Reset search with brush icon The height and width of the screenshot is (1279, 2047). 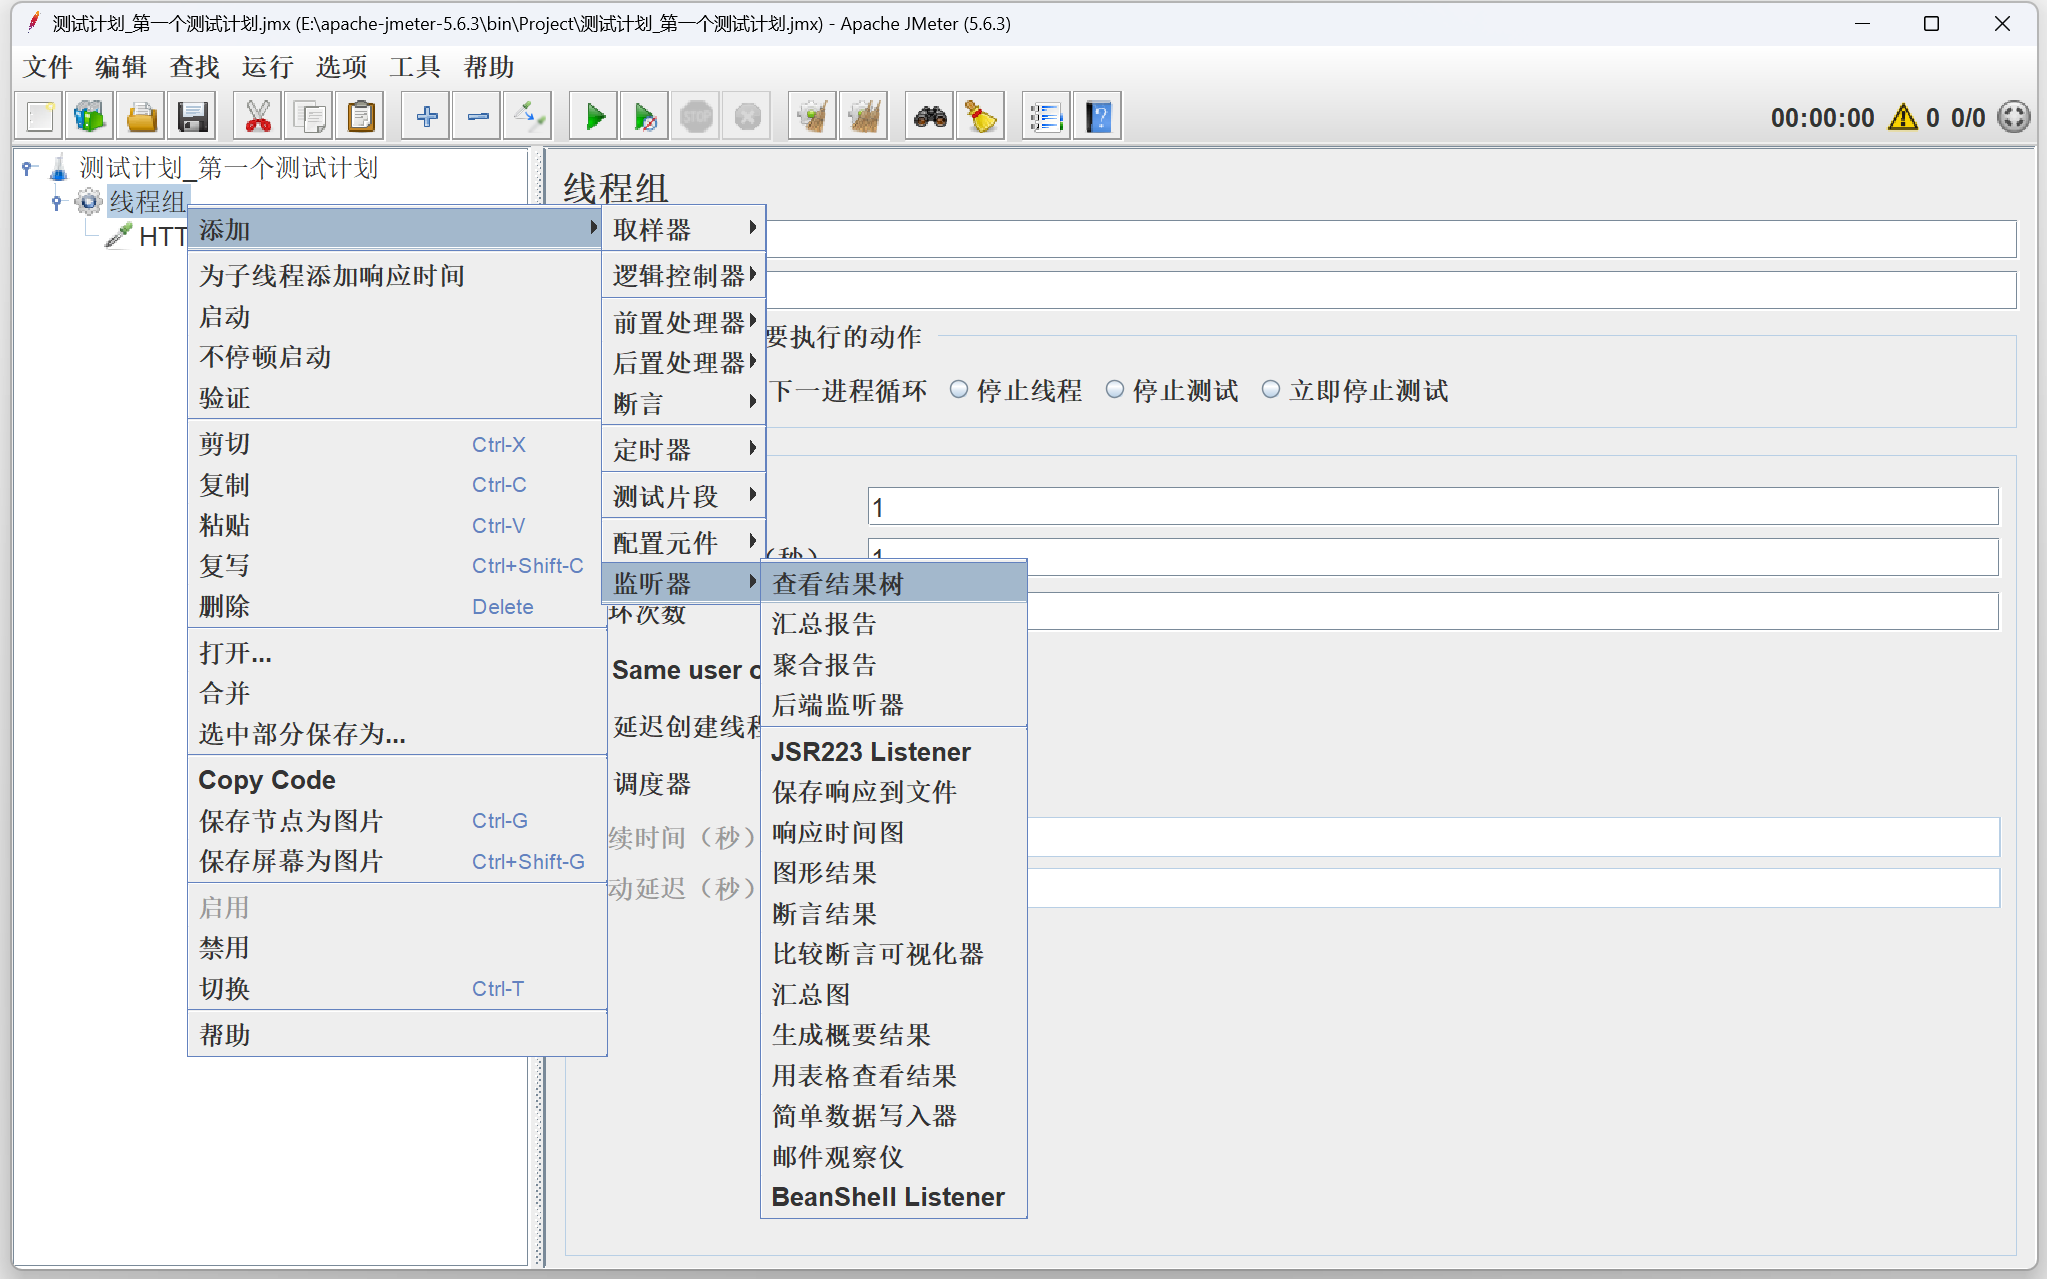pyautogui.click(x=981, y=117)
